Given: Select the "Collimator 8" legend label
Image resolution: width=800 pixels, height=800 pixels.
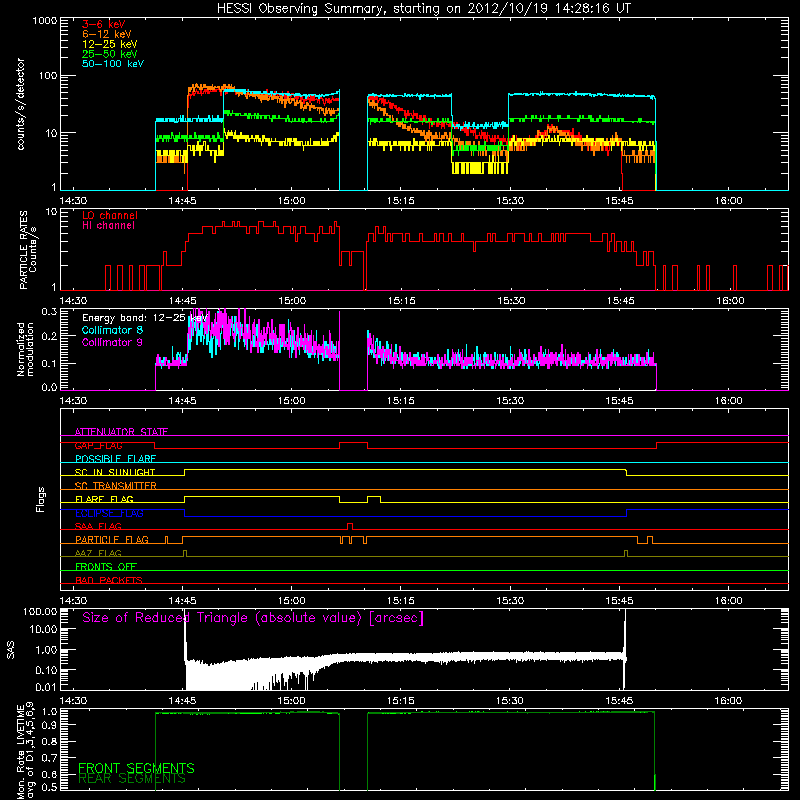Looking at the screenshot, I should pos(112,330).
